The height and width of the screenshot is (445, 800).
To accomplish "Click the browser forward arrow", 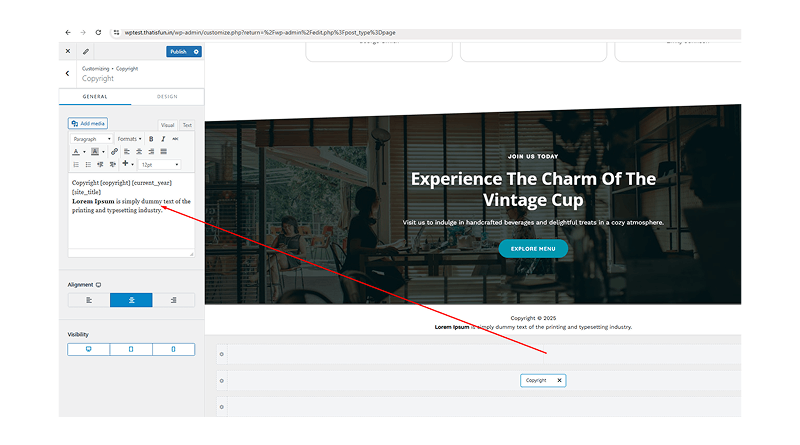I will click(83, 32).
